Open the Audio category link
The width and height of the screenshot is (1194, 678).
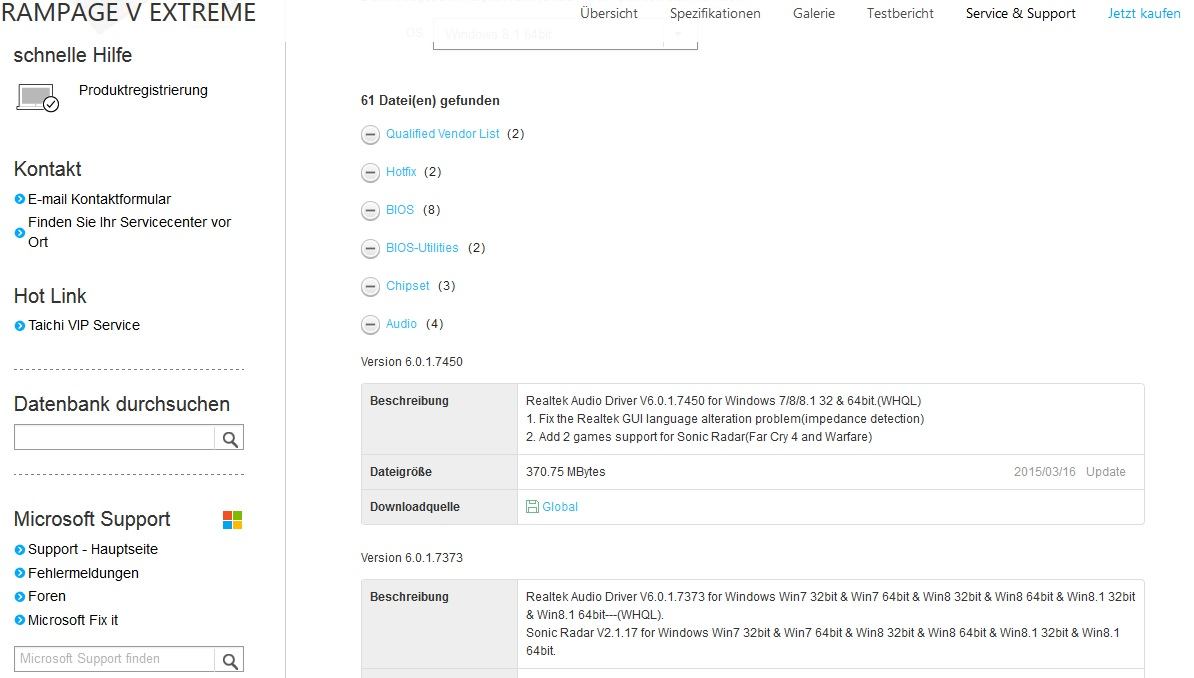401,324
